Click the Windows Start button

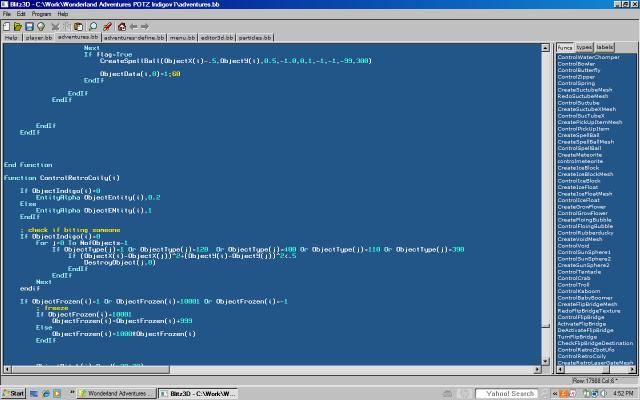click(x=14, y=393)
